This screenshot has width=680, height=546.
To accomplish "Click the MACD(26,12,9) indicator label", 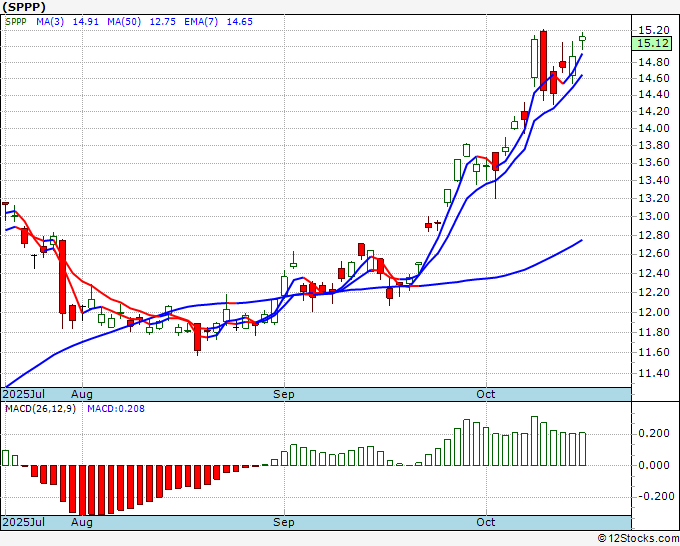I will pos(40,409).
